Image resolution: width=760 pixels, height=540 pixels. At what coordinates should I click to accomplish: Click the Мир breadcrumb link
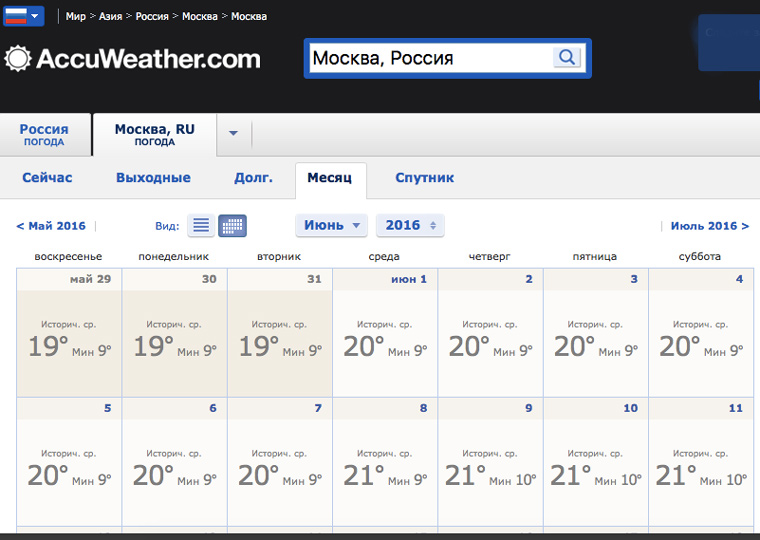76,17
